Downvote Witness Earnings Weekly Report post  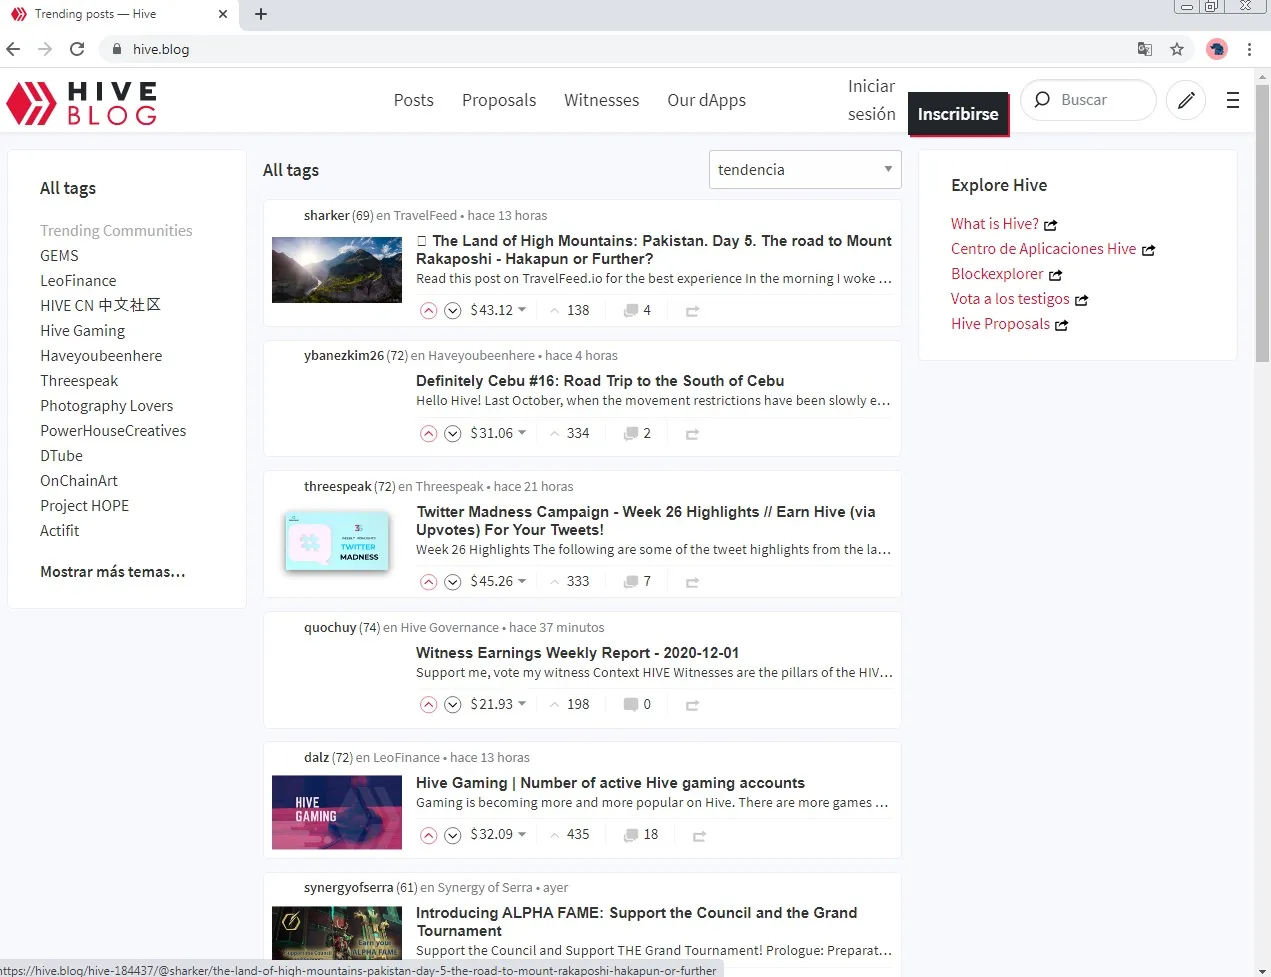click(x=452, y=704)
